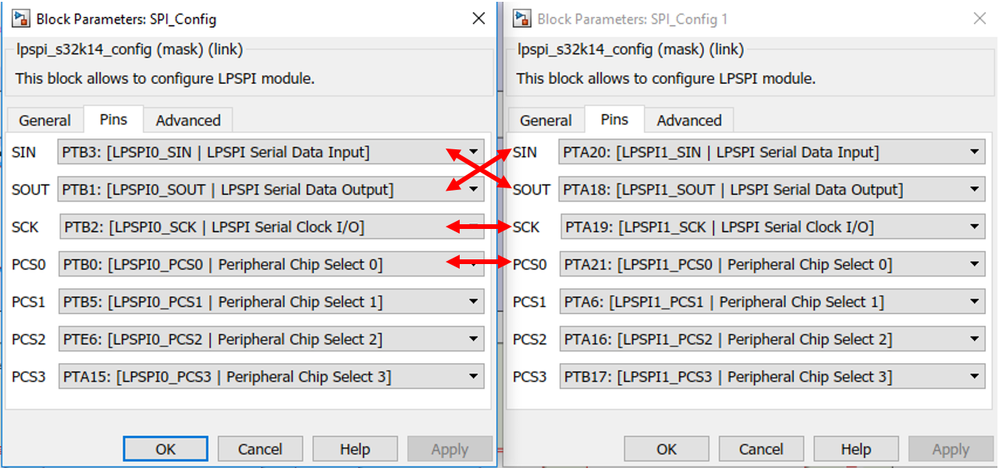The image size is (999, 468).
Task: Open Advanced tab in SPI_Config 1
Action: [x=689, y=120]
